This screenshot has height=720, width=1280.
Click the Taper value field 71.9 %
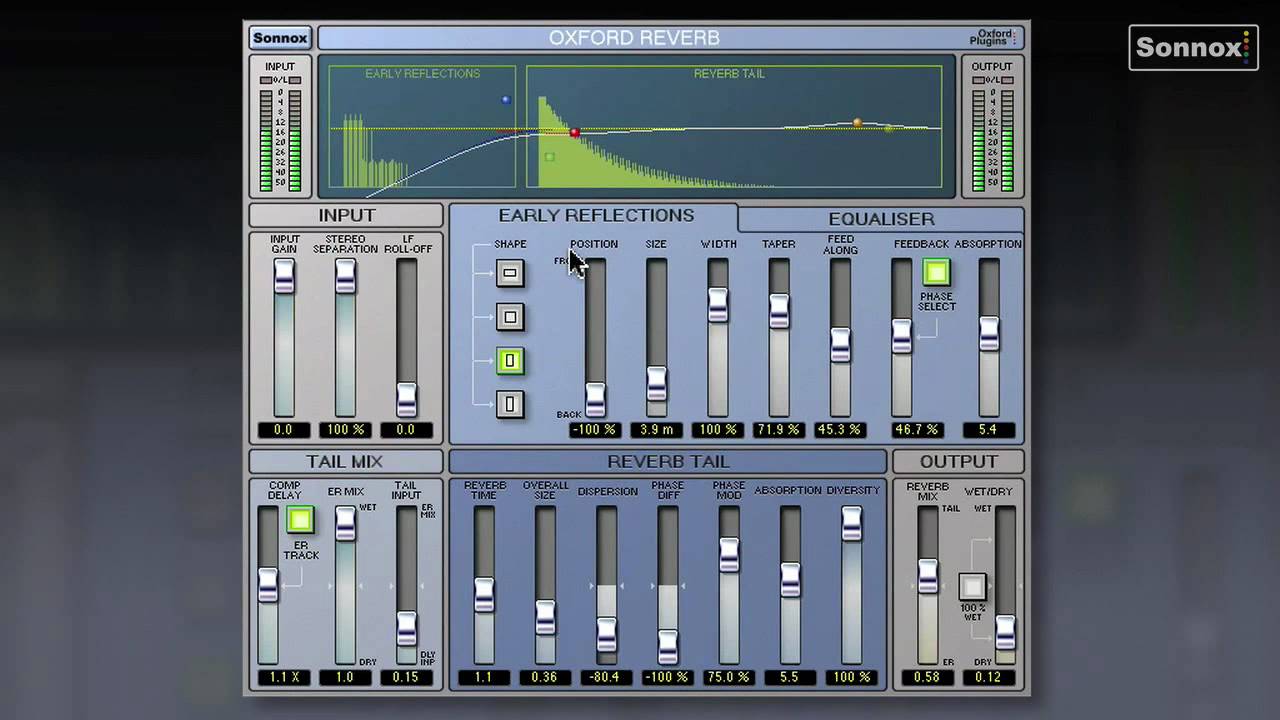click(x=779, y=430)
